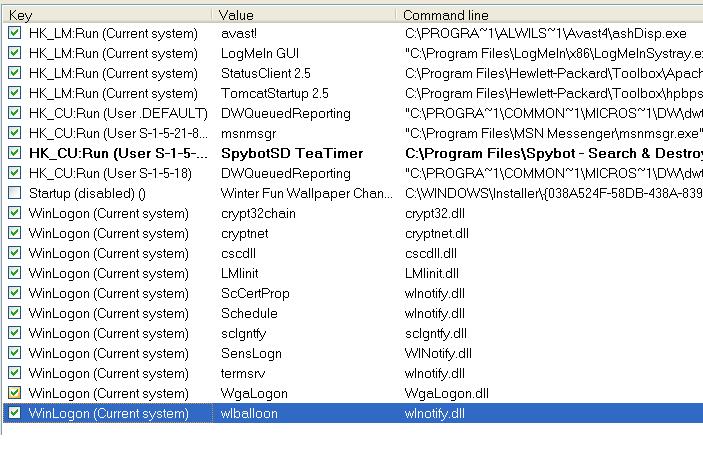Enable the disabled Winter Fun Wallpaper checkbox
This screenshot has height=459, width=703.
click(x=14, y=193)
